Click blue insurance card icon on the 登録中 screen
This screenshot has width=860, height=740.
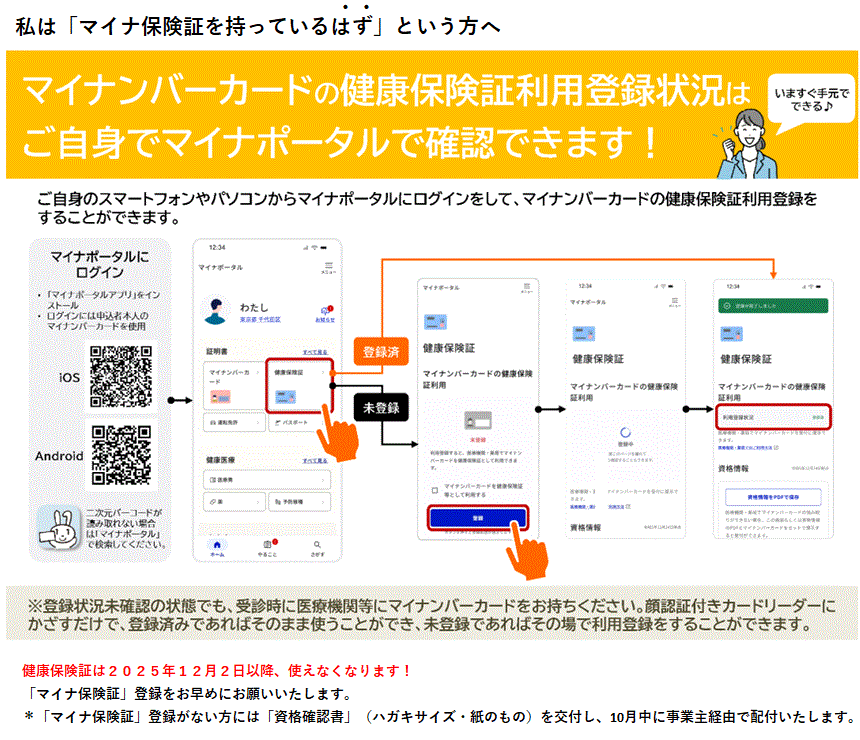584,334
